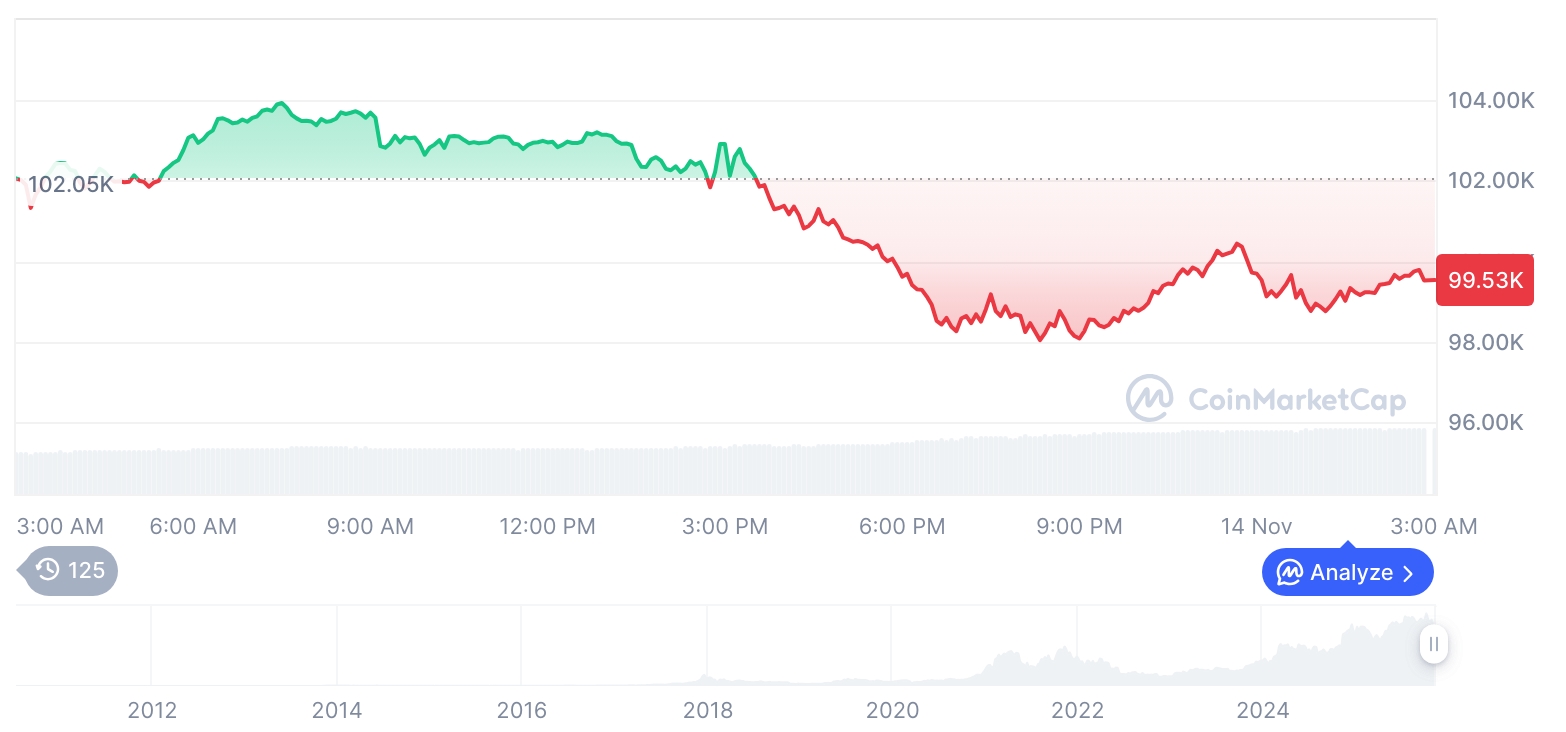Image resolution: width=1566 pixels, height=732 pixels.
Task: Click the 125 history count badge number
Action: point(86,570)
